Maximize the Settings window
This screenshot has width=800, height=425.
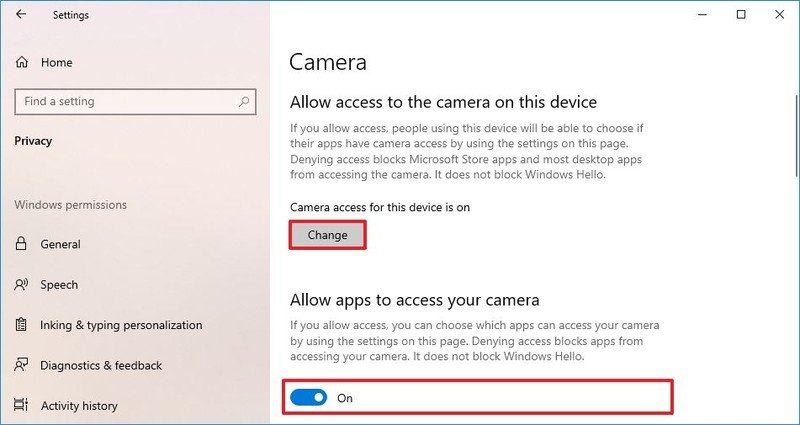741,15
